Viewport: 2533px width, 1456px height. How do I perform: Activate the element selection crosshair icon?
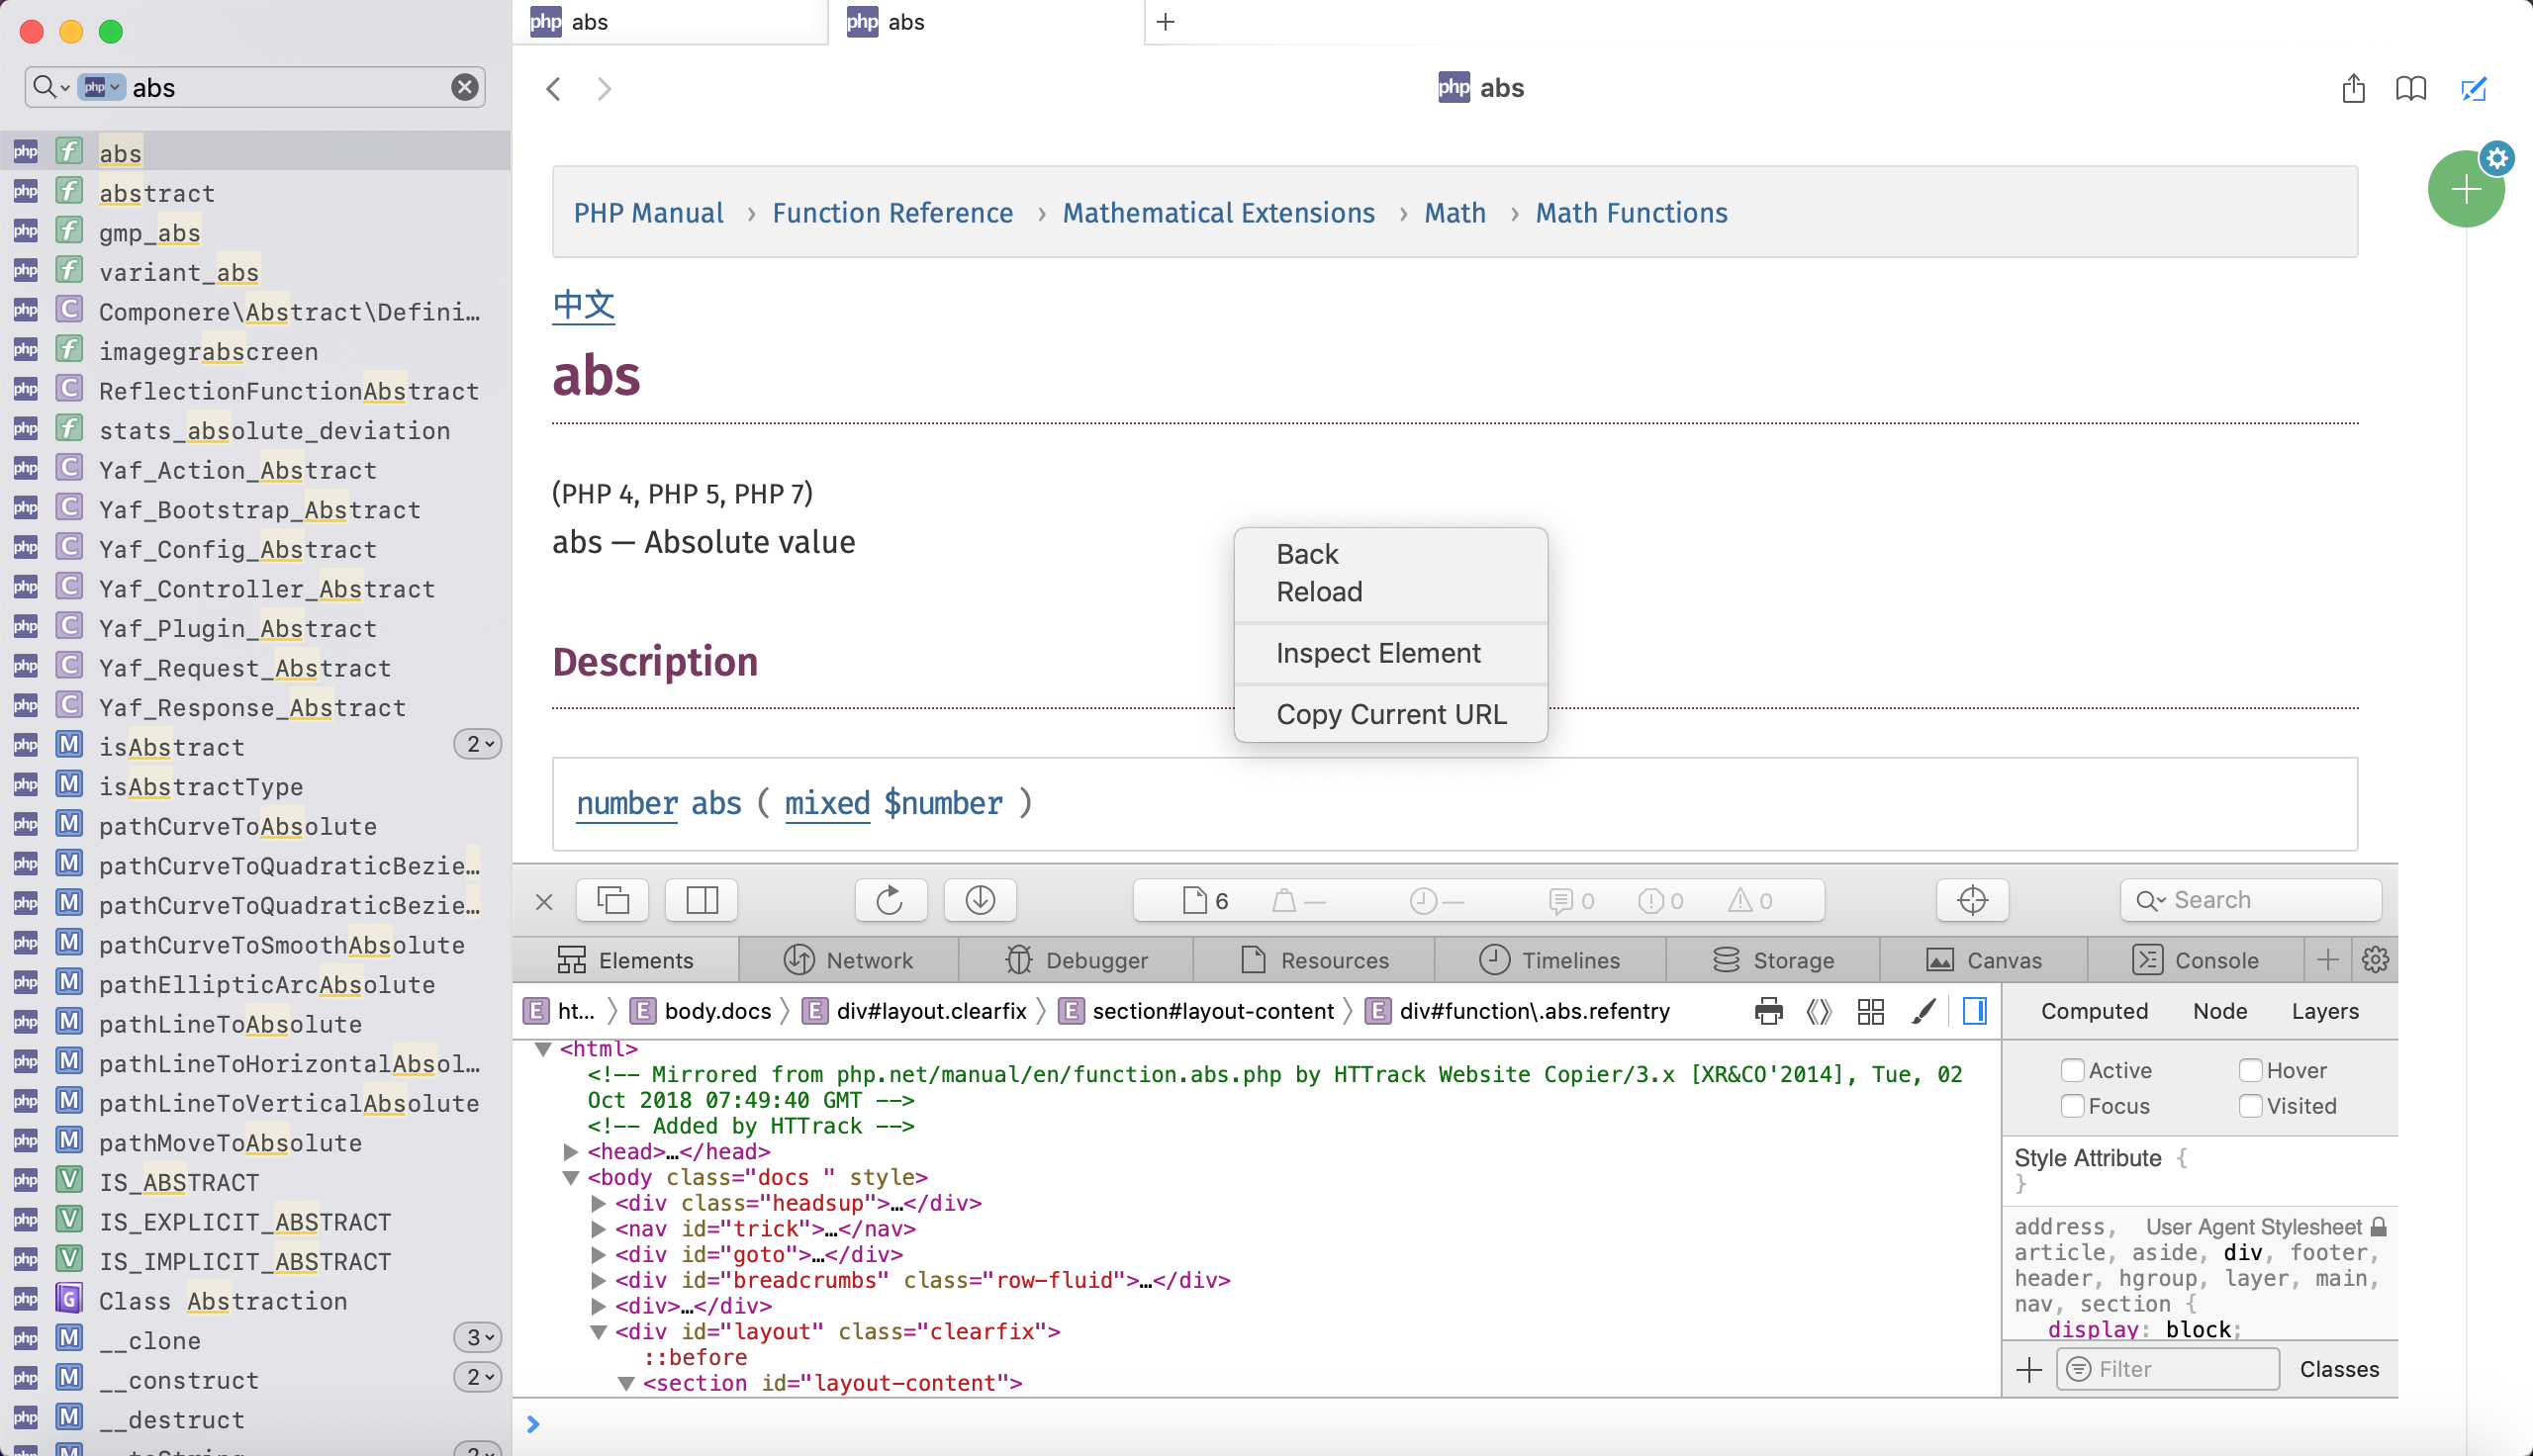1972,900
